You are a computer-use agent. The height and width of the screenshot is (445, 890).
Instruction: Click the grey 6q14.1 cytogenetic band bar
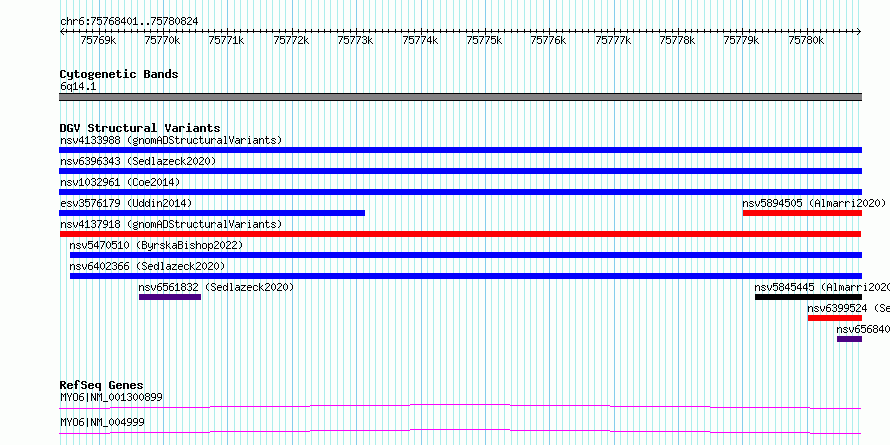pos(460,97)
